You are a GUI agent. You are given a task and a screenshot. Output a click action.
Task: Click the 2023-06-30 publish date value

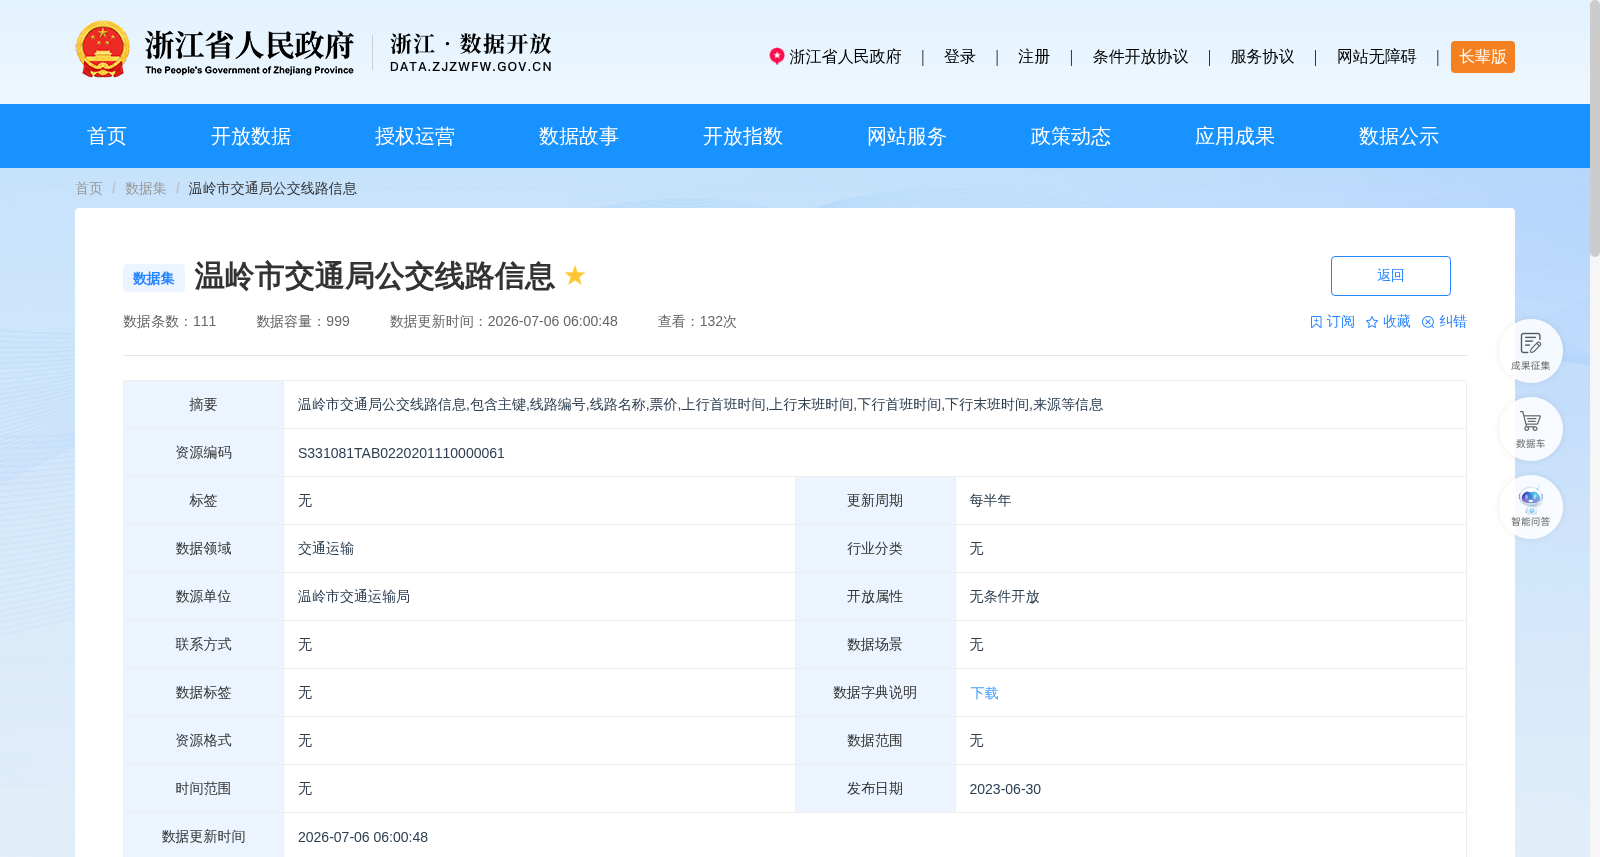[x=1005, y=789]
